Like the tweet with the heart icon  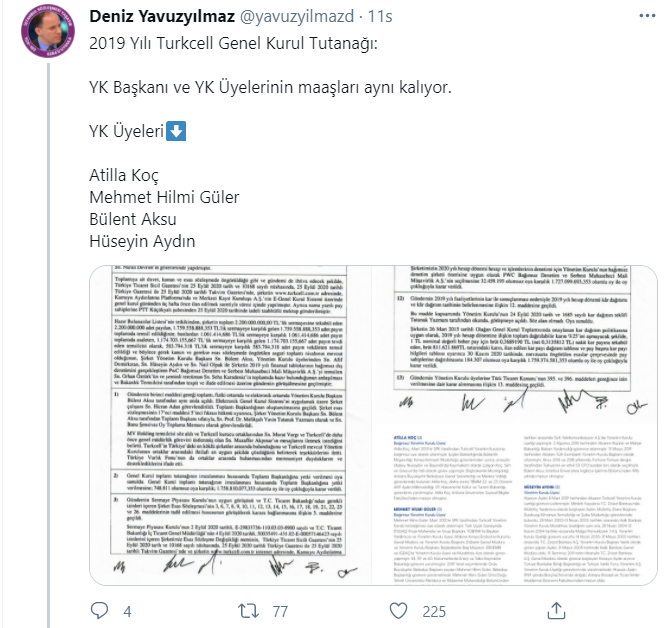coord(398,611)
